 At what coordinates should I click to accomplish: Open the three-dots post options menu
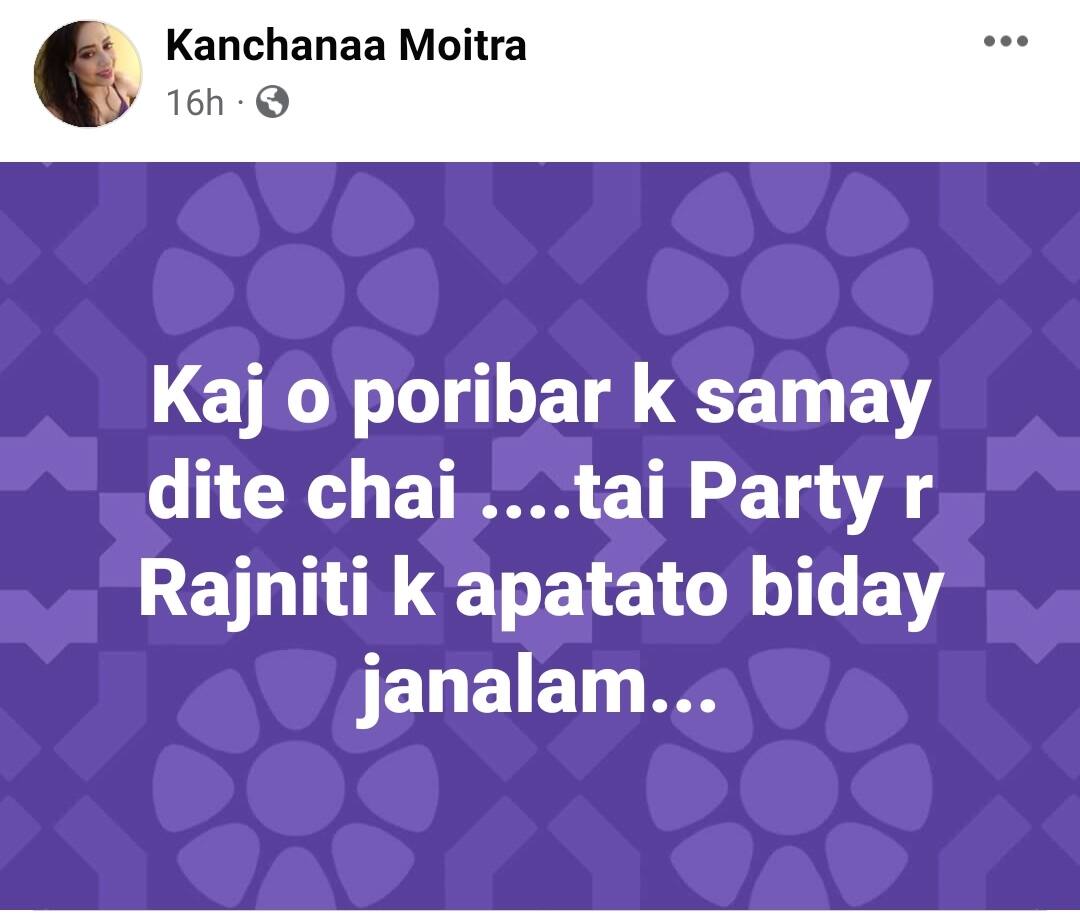pos(1005,41)
